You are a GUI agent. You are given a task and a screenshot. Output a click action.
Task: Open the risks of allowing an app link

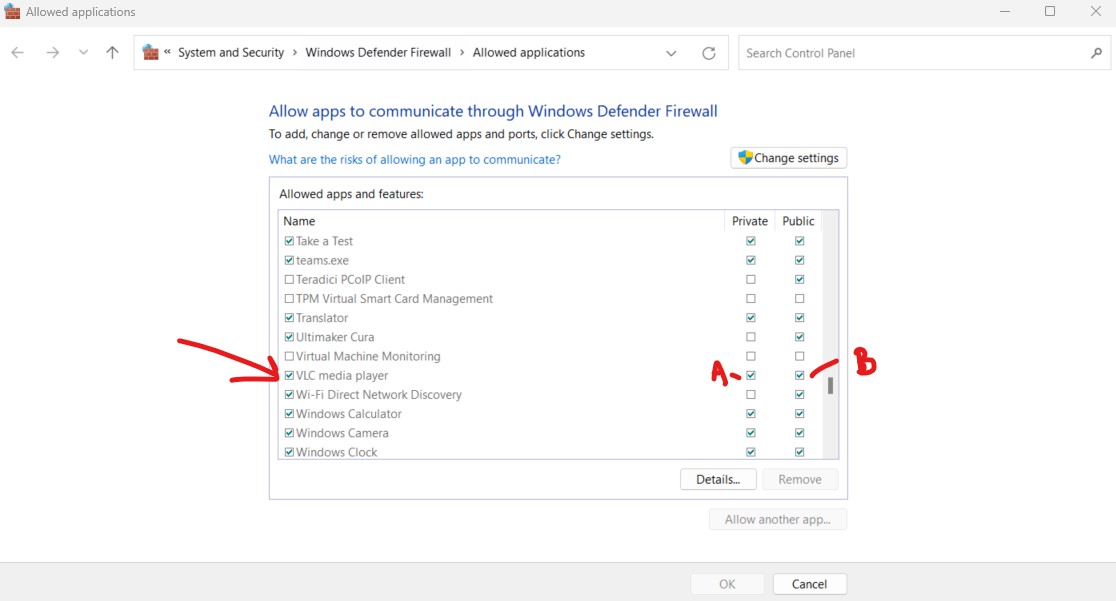pos(414,160)
